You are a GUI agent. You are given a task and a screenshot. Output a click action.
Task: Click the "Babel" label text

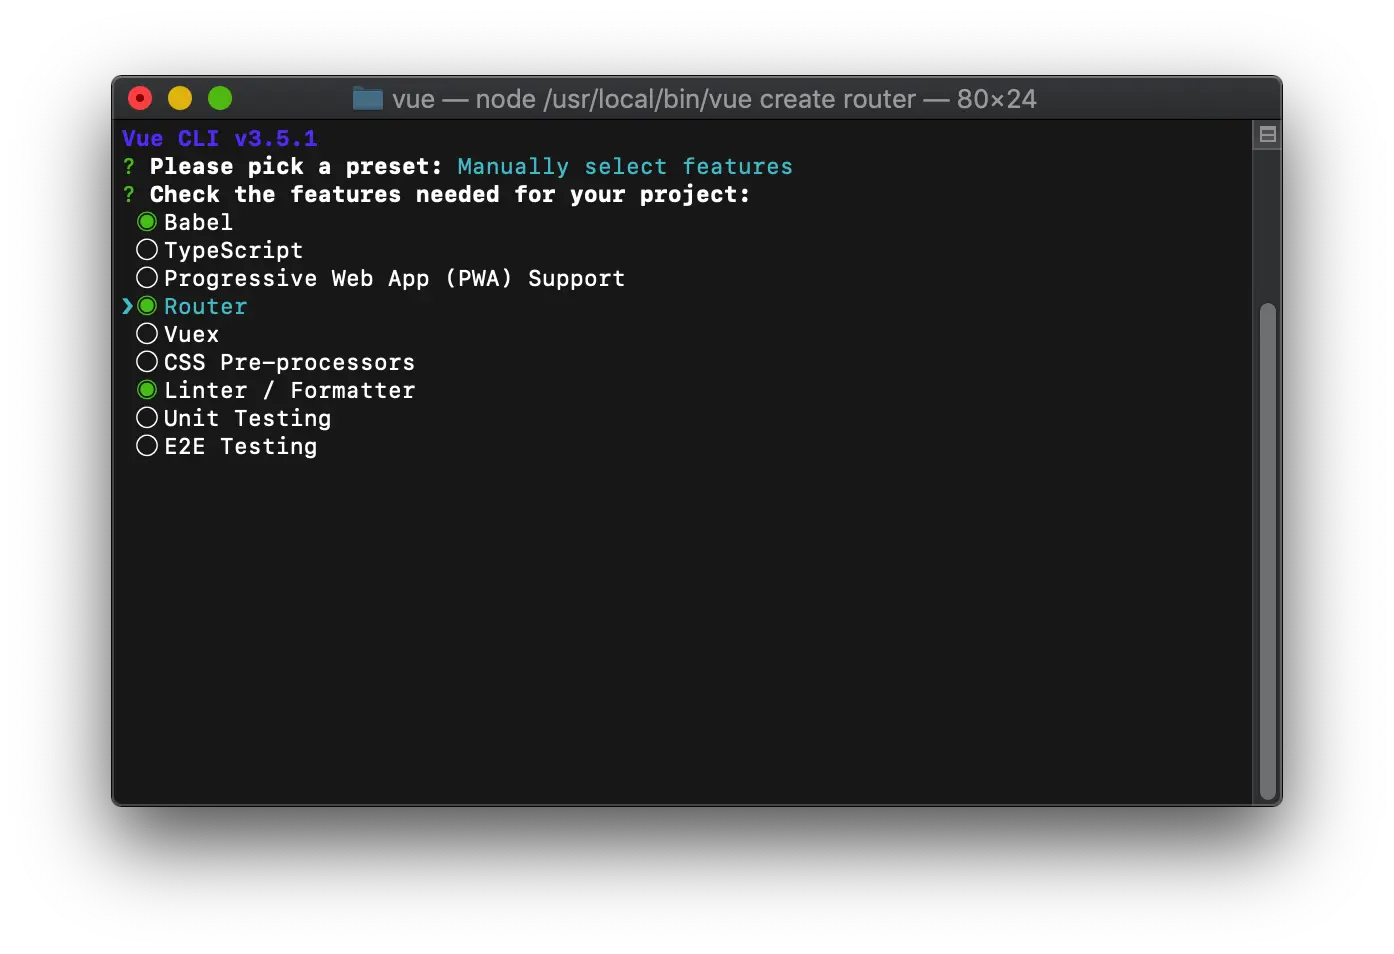pyautogui.click(x=198, y=222)
